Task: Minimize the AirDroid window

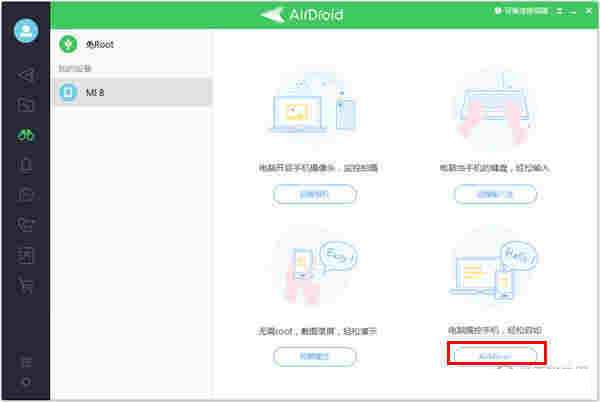Action: [x=572, y=12]
